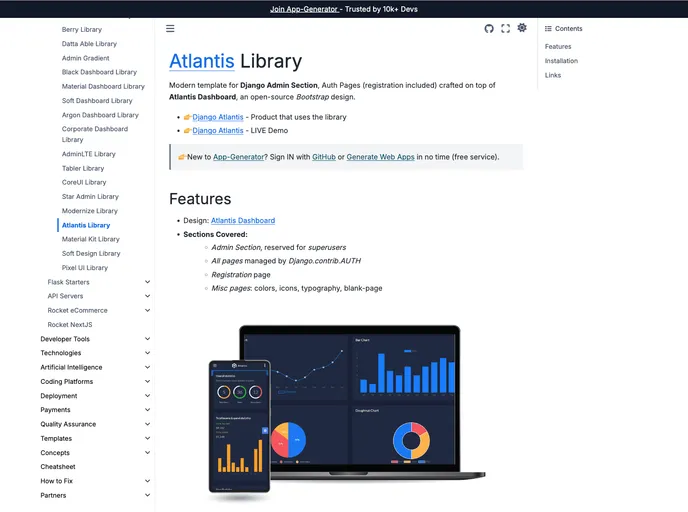Open Datta Able Library page

(x=89, y=44)
